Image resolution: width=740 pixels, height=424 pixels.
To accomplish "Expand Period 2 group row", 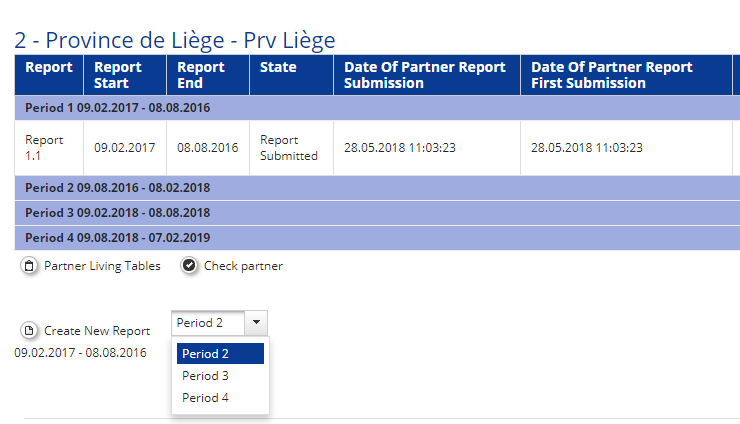I will click(x=117, y=188).
